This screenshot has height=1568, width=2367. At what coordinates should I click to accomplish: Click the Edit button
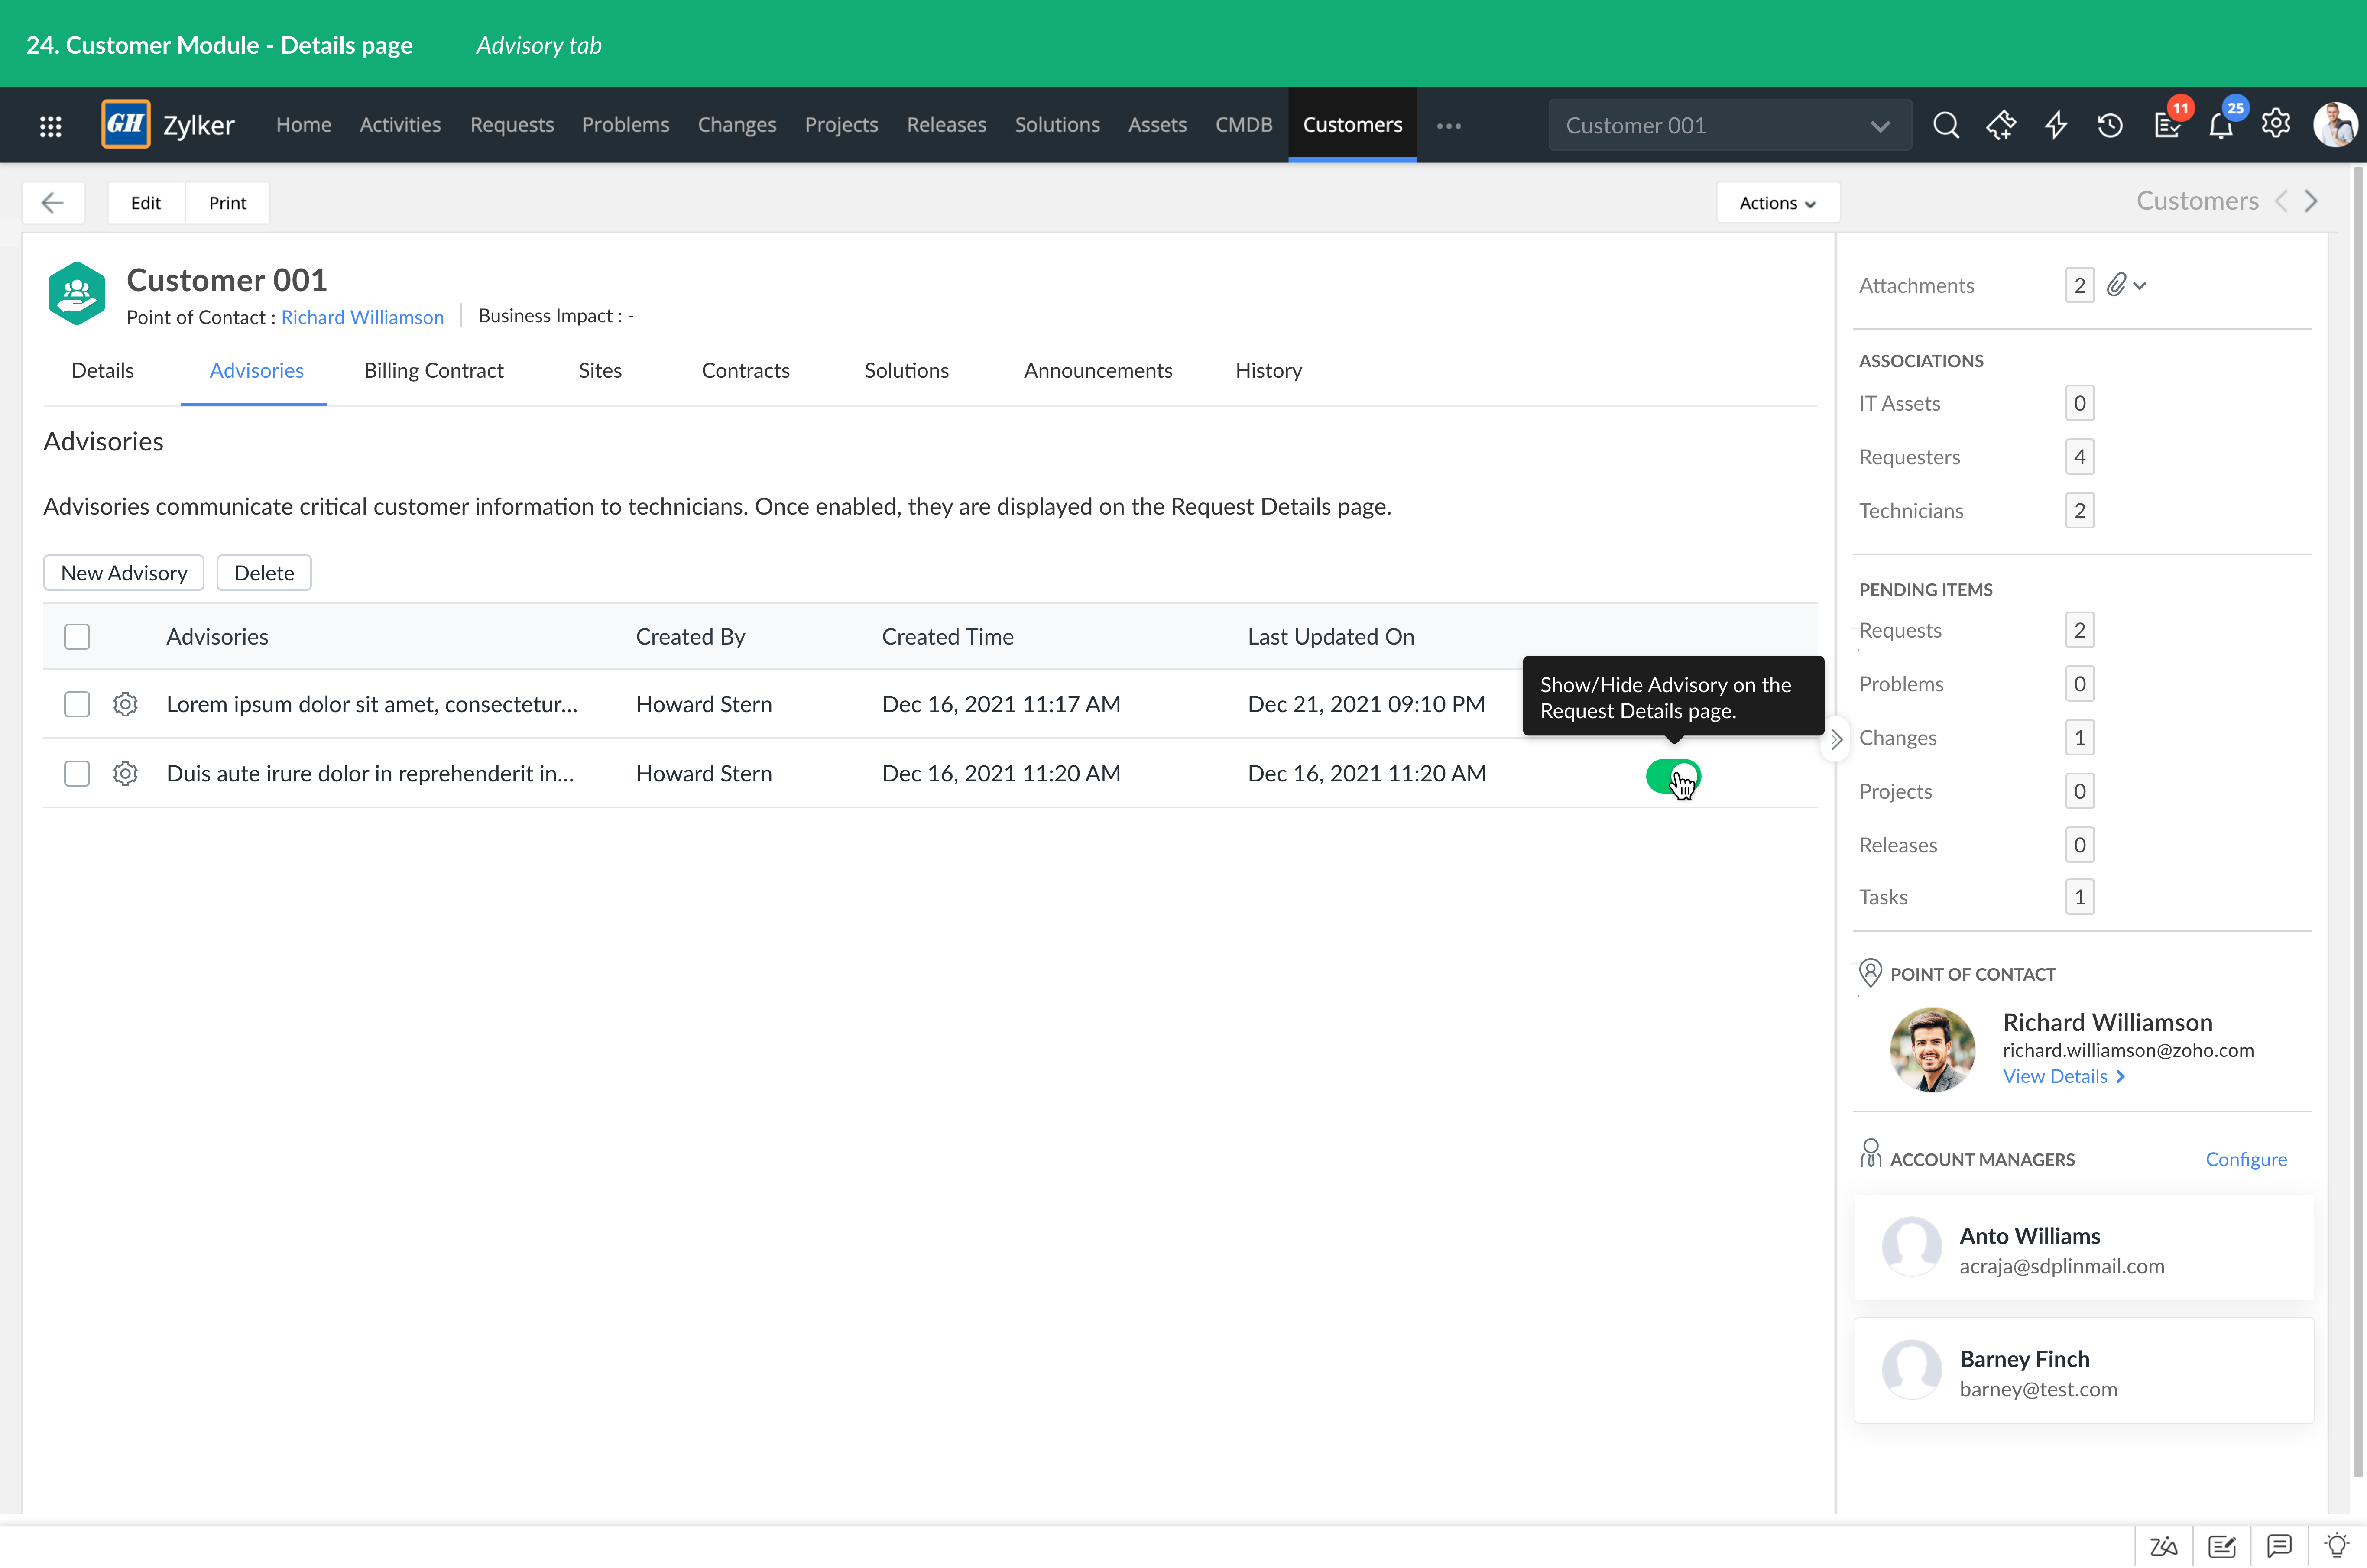[146, 203]
